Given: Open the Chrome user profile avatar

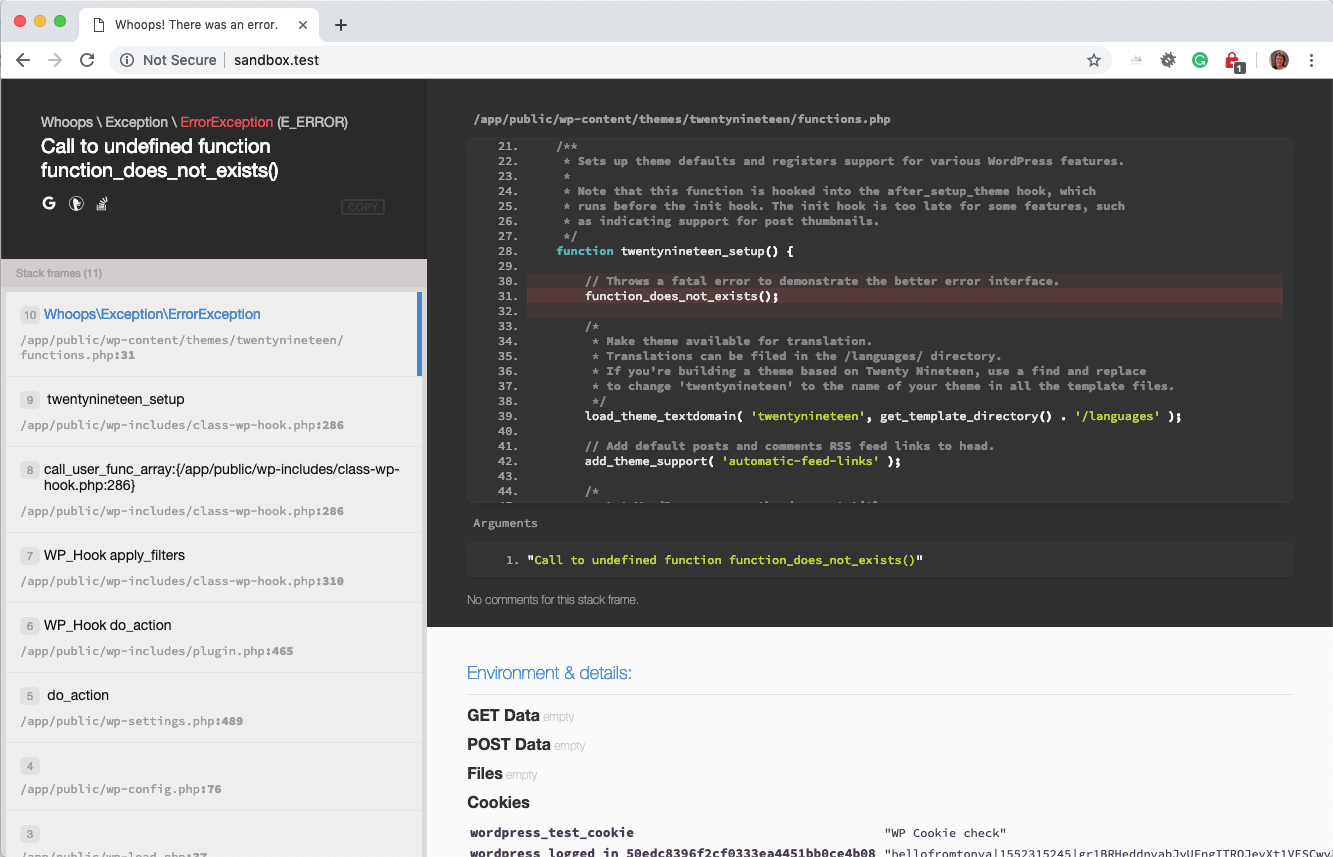Looking at the screenshot, I should click(x=1278, y=60).
